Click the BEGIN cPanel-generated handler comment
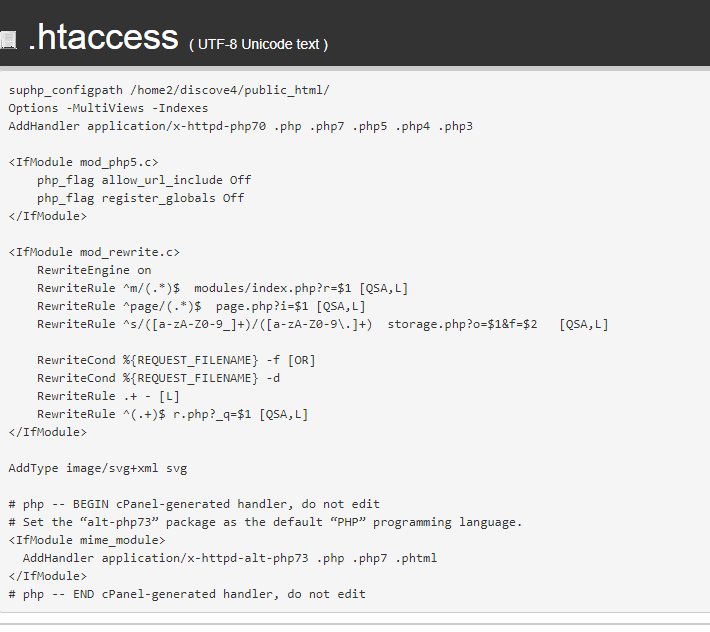710x632 pixels. click(x=194, y=504)
